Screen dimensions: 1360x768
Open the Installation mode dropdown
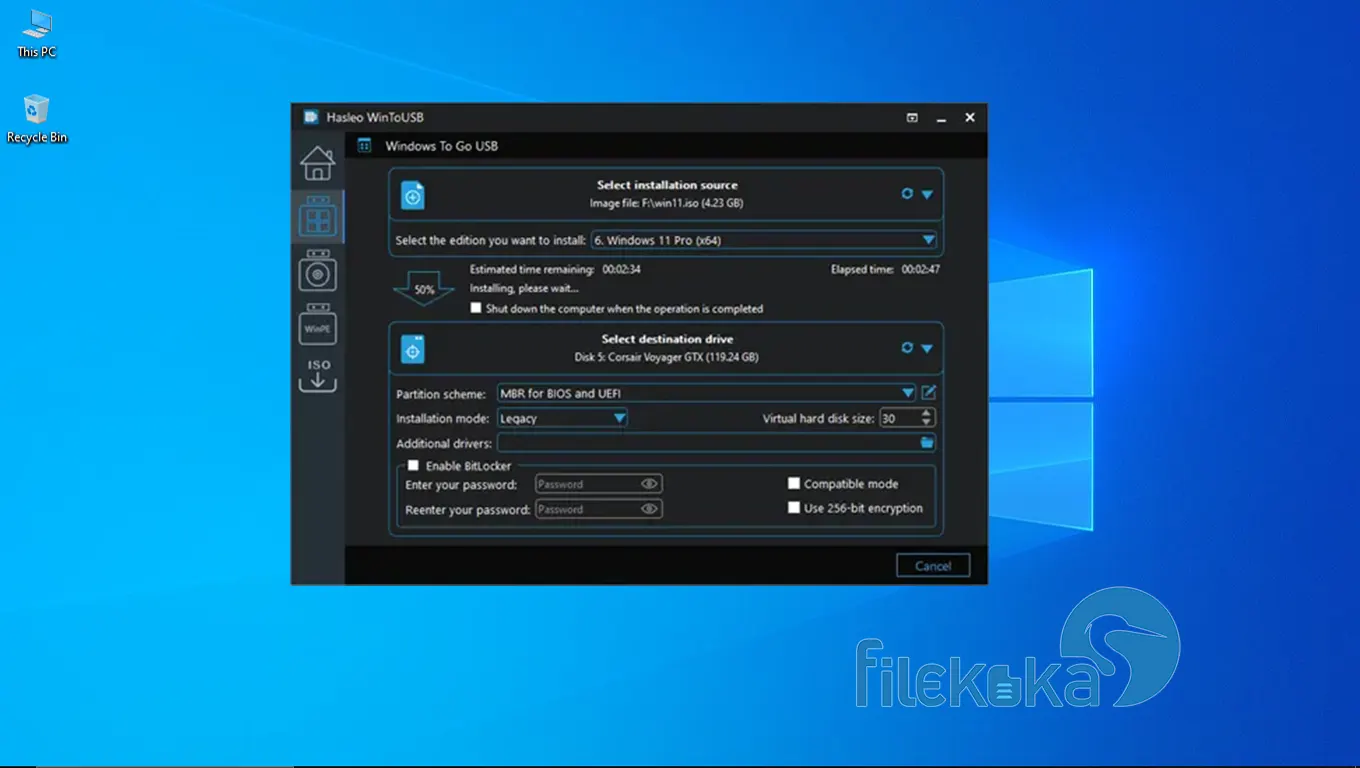(x=562, y=418)
